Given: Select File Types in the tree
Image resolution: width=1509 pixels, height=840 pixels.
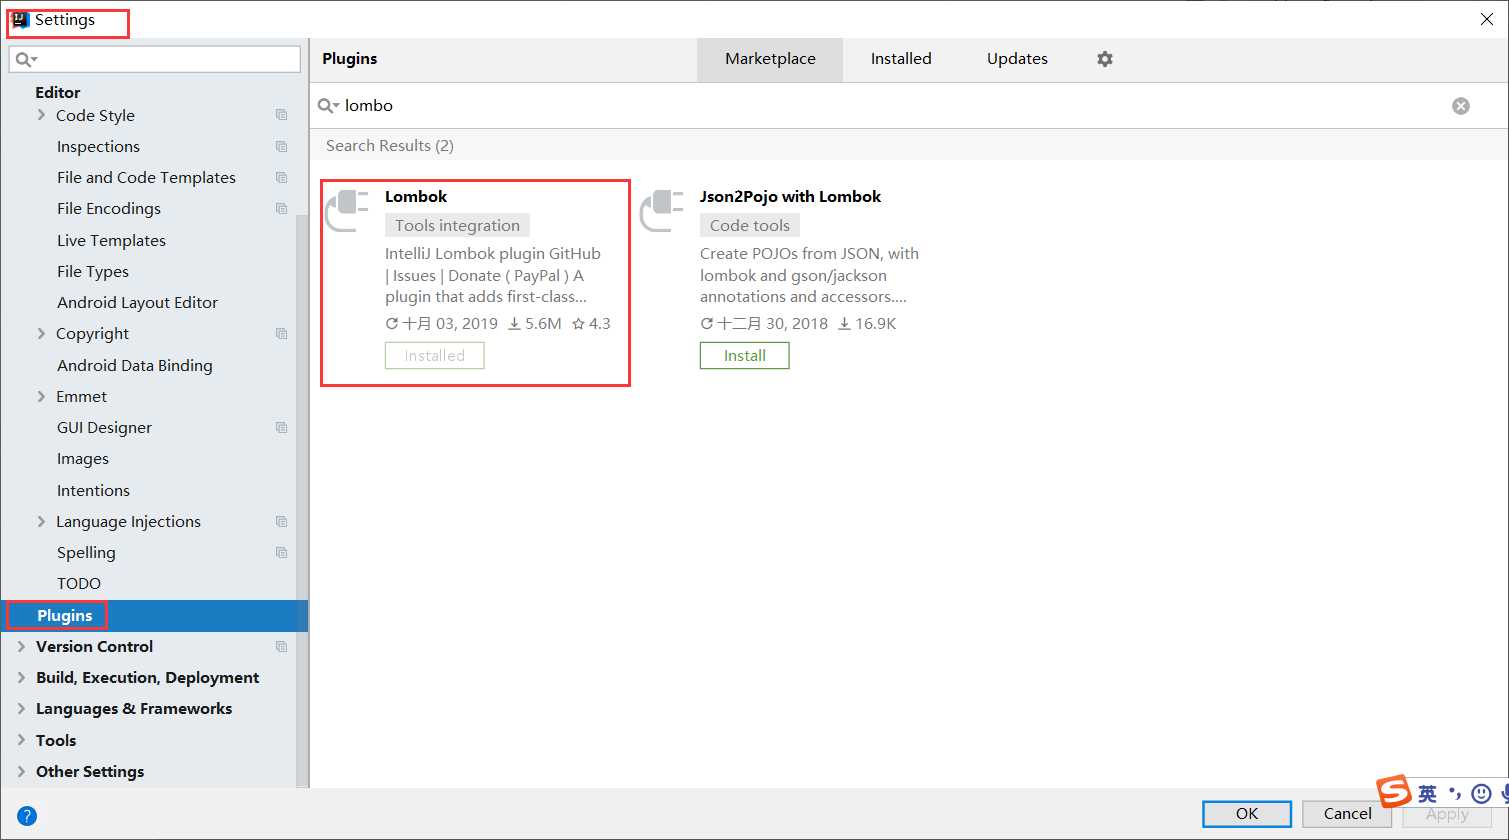Looking at the screenshot, I should (x=93, y=272).
